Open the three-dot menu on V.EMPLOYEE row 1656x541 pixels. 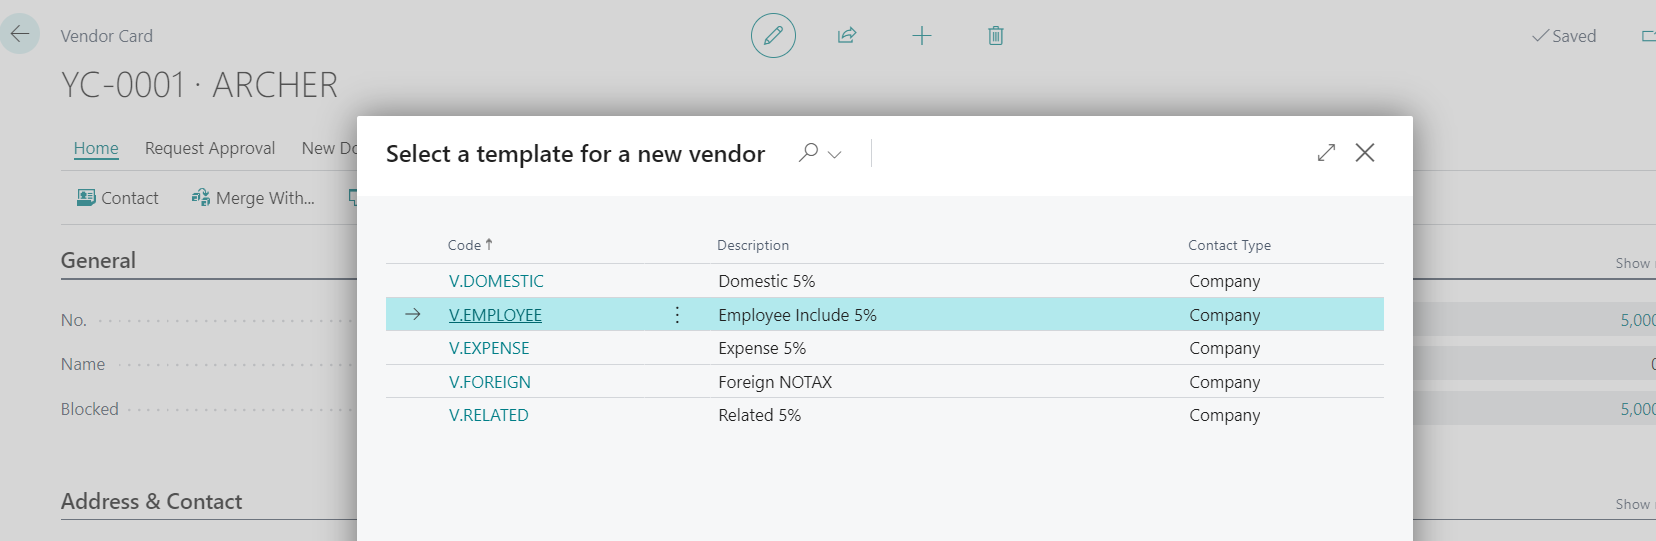tap(677, 315)
